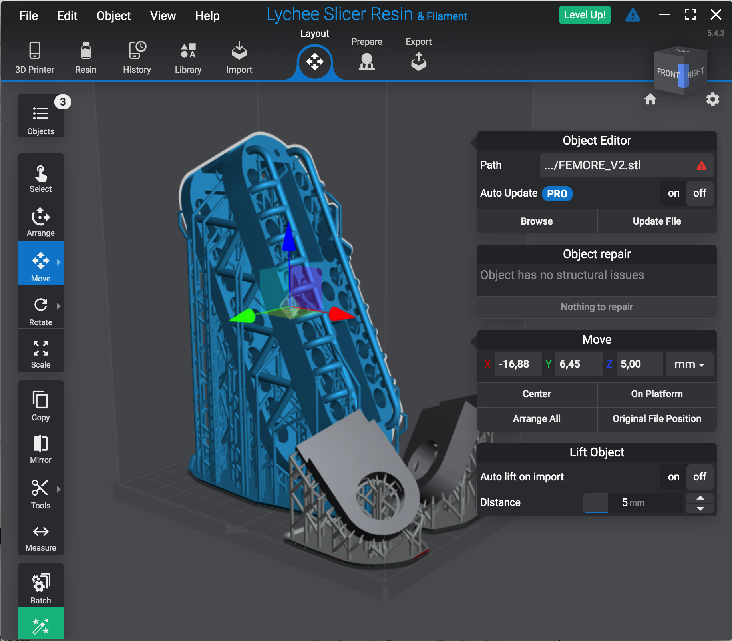Click the Level Up! button
This screenshot has height=641, width=732.
click(x=584, y=14)
